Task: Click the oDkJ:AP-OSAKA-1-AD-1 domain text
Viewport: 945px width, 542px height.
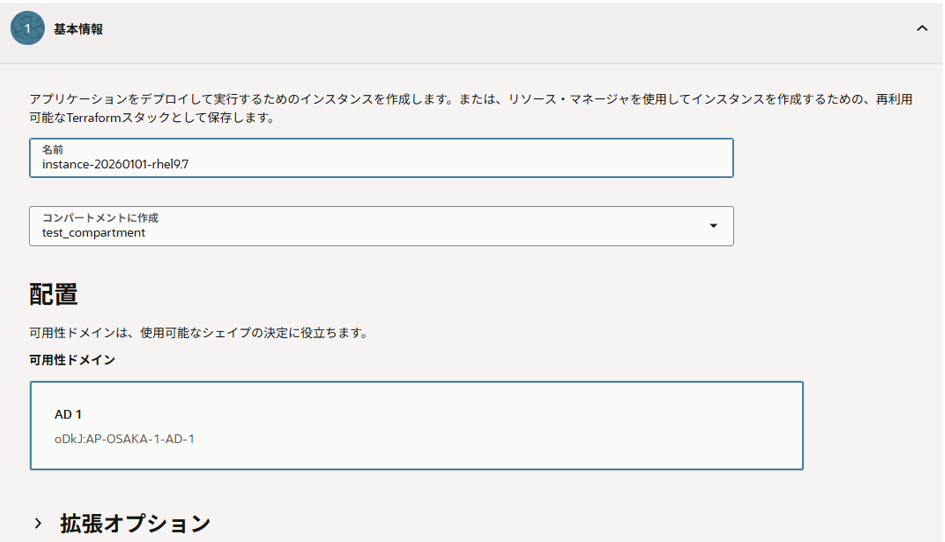Action: point(124,438)
